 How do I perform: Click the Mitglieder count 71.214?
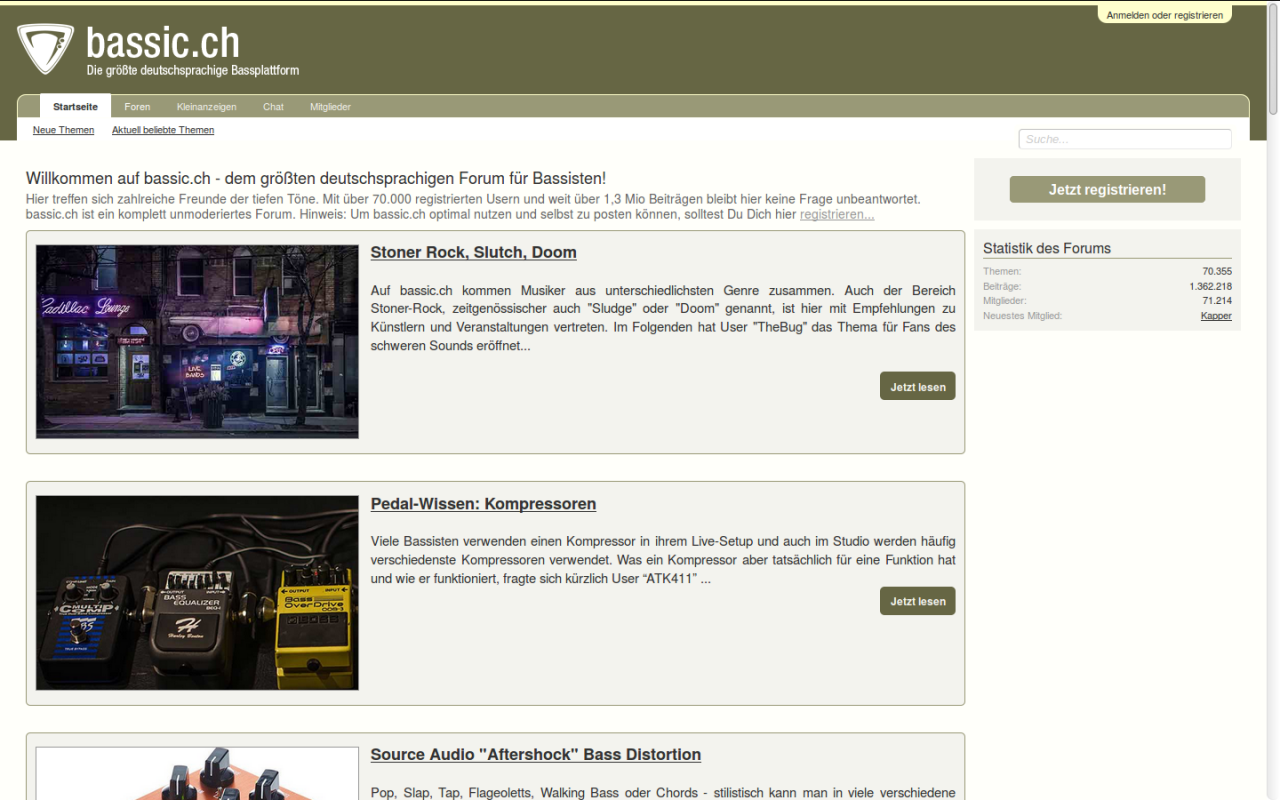(x=1217, y=301)
